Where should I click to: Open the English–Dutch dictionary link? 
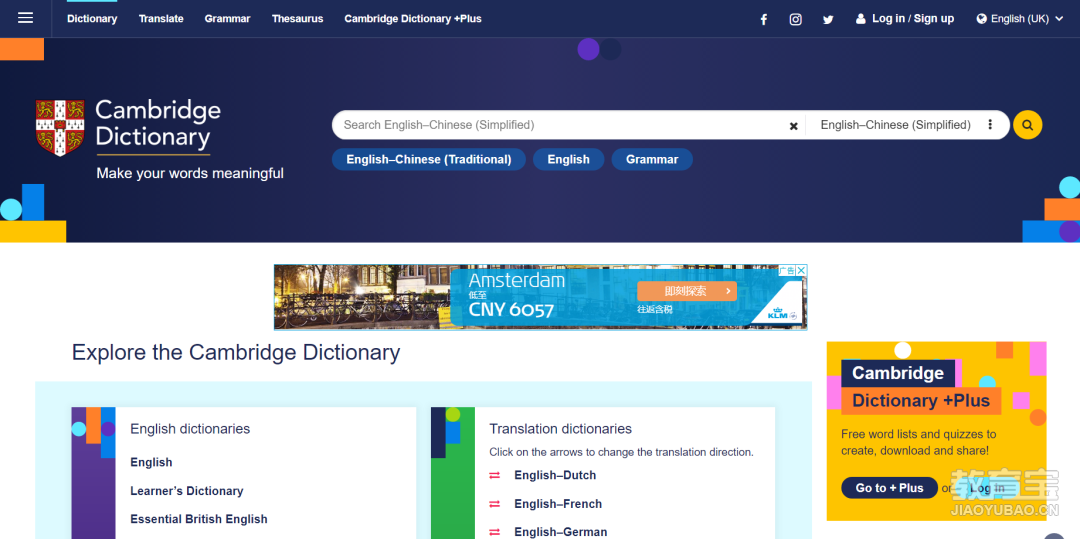point(555,476)
